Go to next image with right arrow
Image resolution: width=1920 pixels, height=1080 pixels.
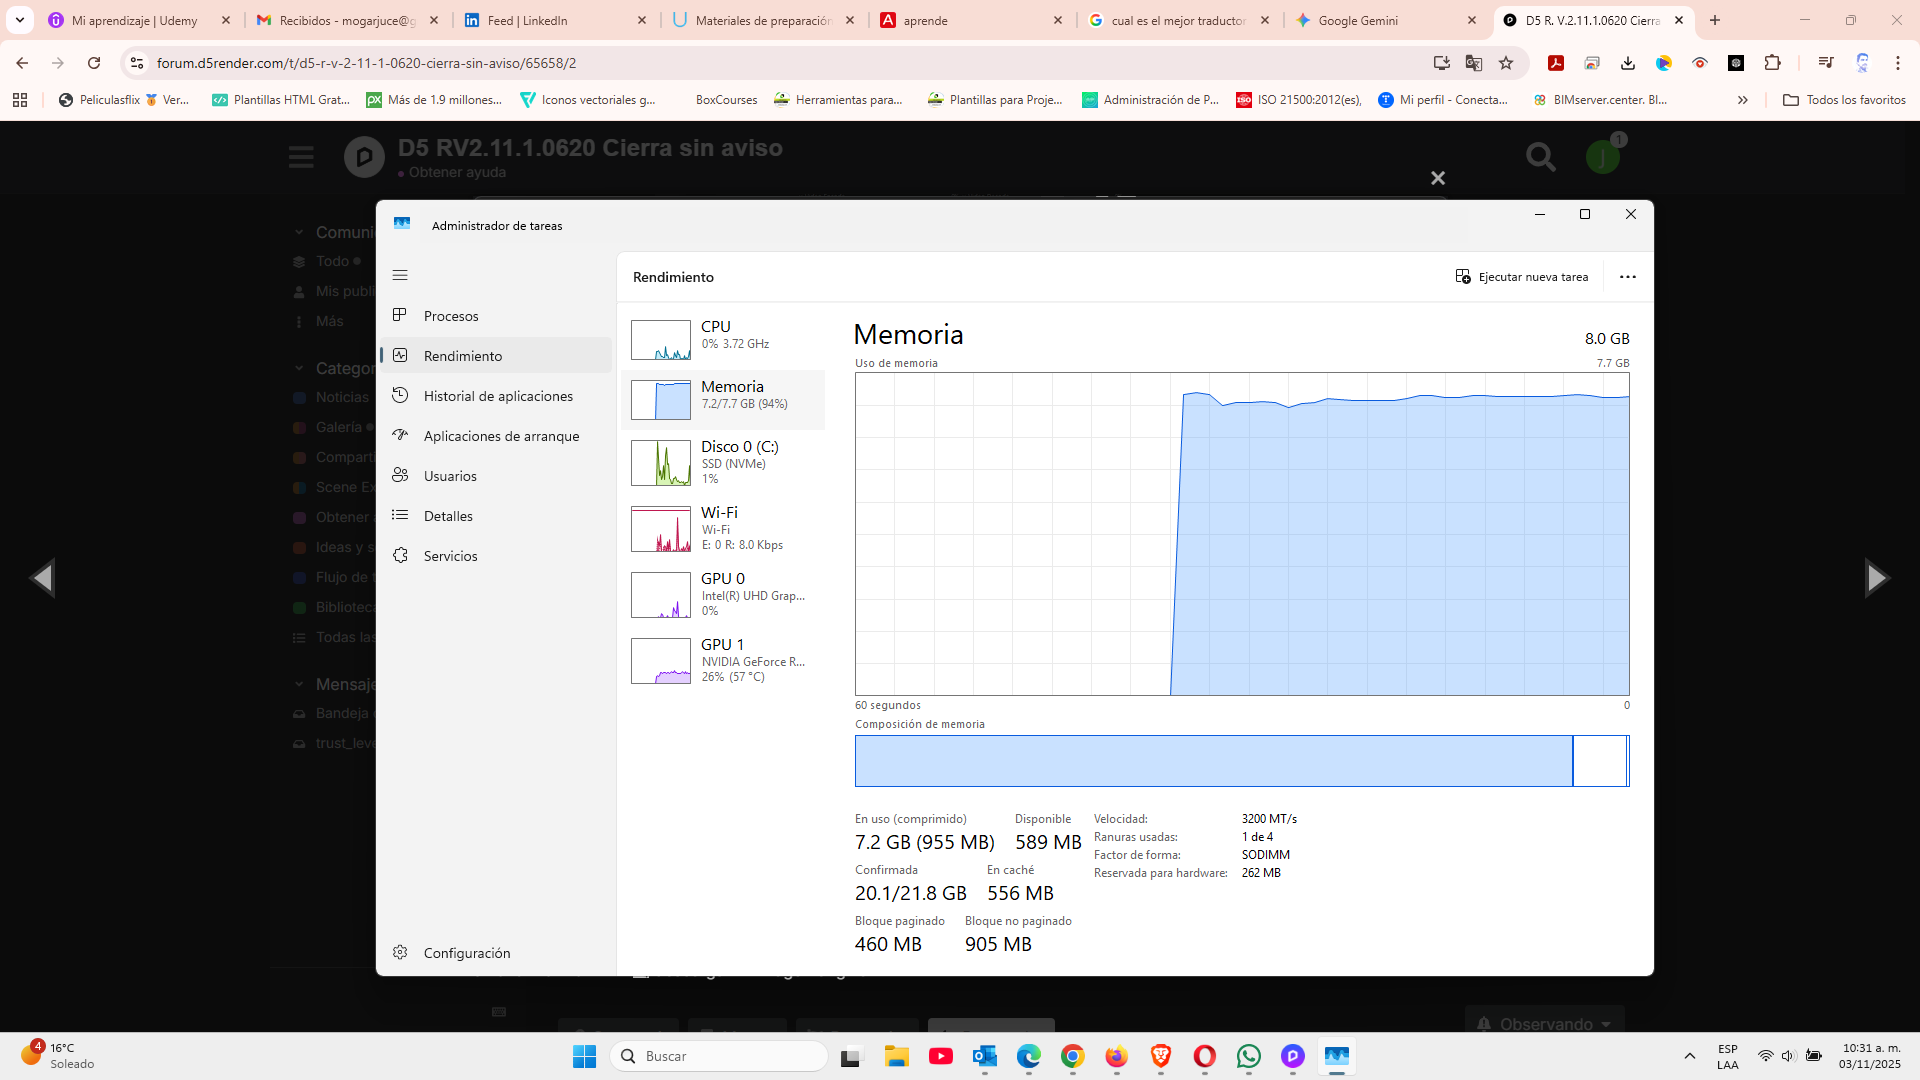[x=1876, y=578]
